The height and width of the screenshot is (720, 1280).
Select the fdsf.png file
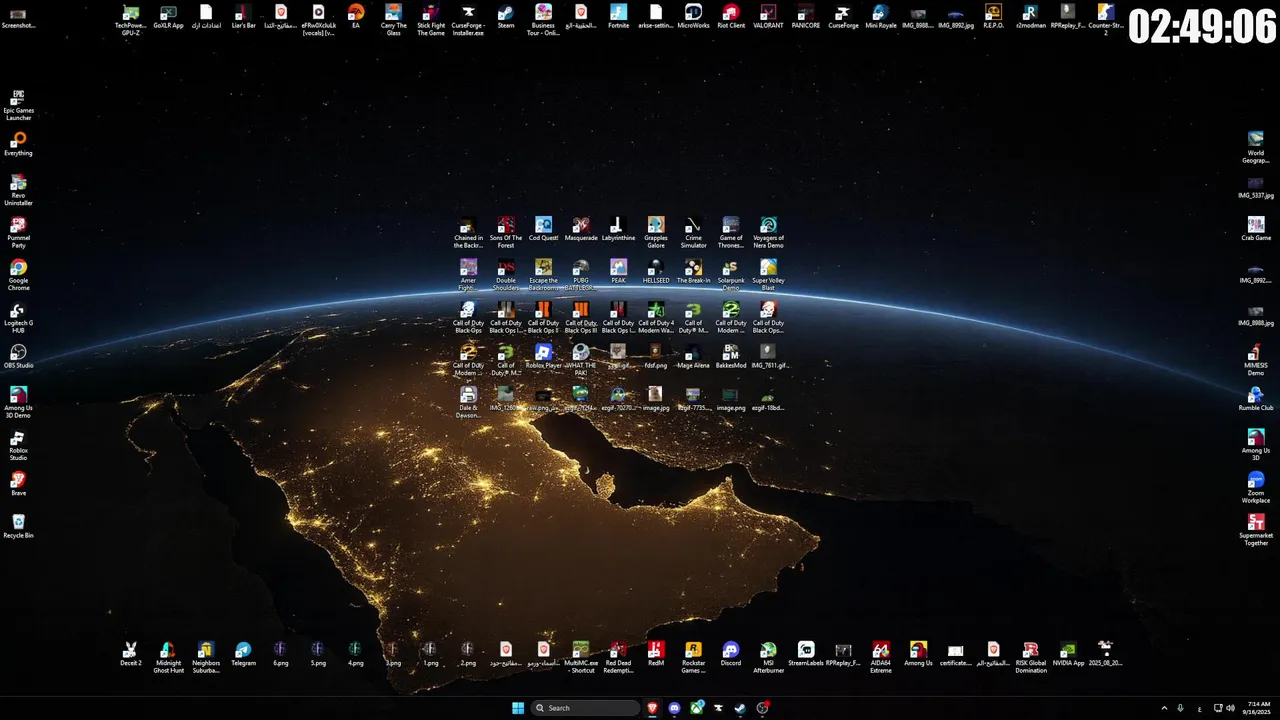pos(656,356)
